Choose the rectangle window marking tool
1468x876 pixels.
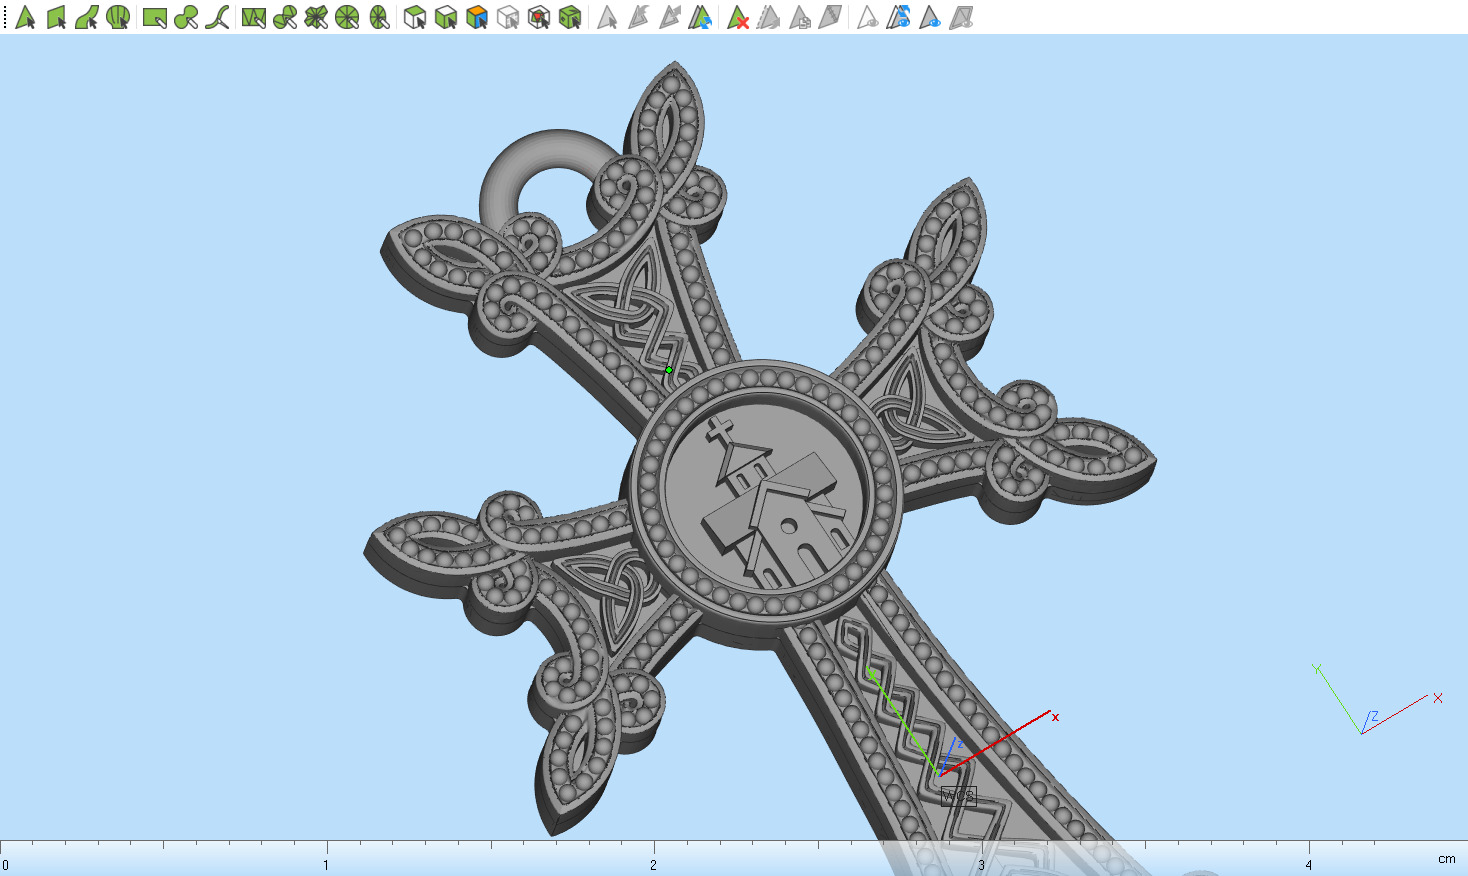click(x=154, y=17)
